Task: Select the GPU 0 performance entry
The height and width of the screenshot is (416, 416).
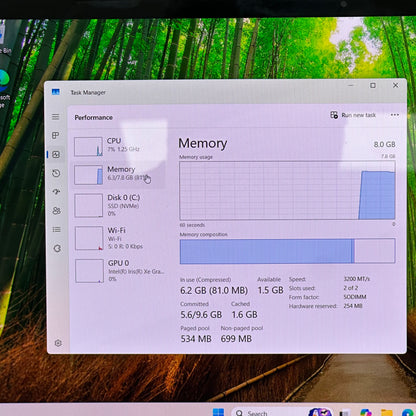Action: tap(120, 271)
